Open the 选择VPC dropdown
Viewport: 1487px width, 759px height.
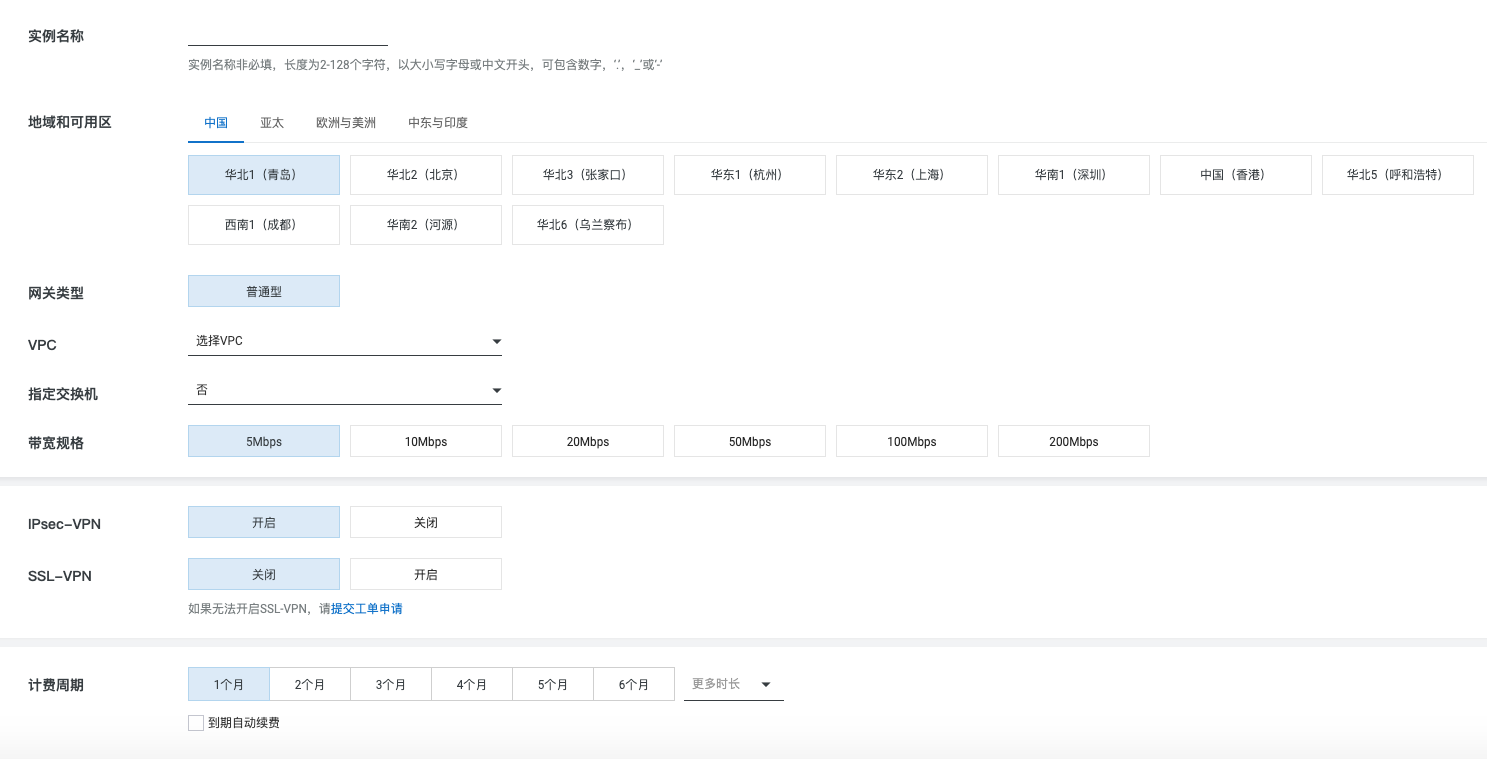(345, 341)
